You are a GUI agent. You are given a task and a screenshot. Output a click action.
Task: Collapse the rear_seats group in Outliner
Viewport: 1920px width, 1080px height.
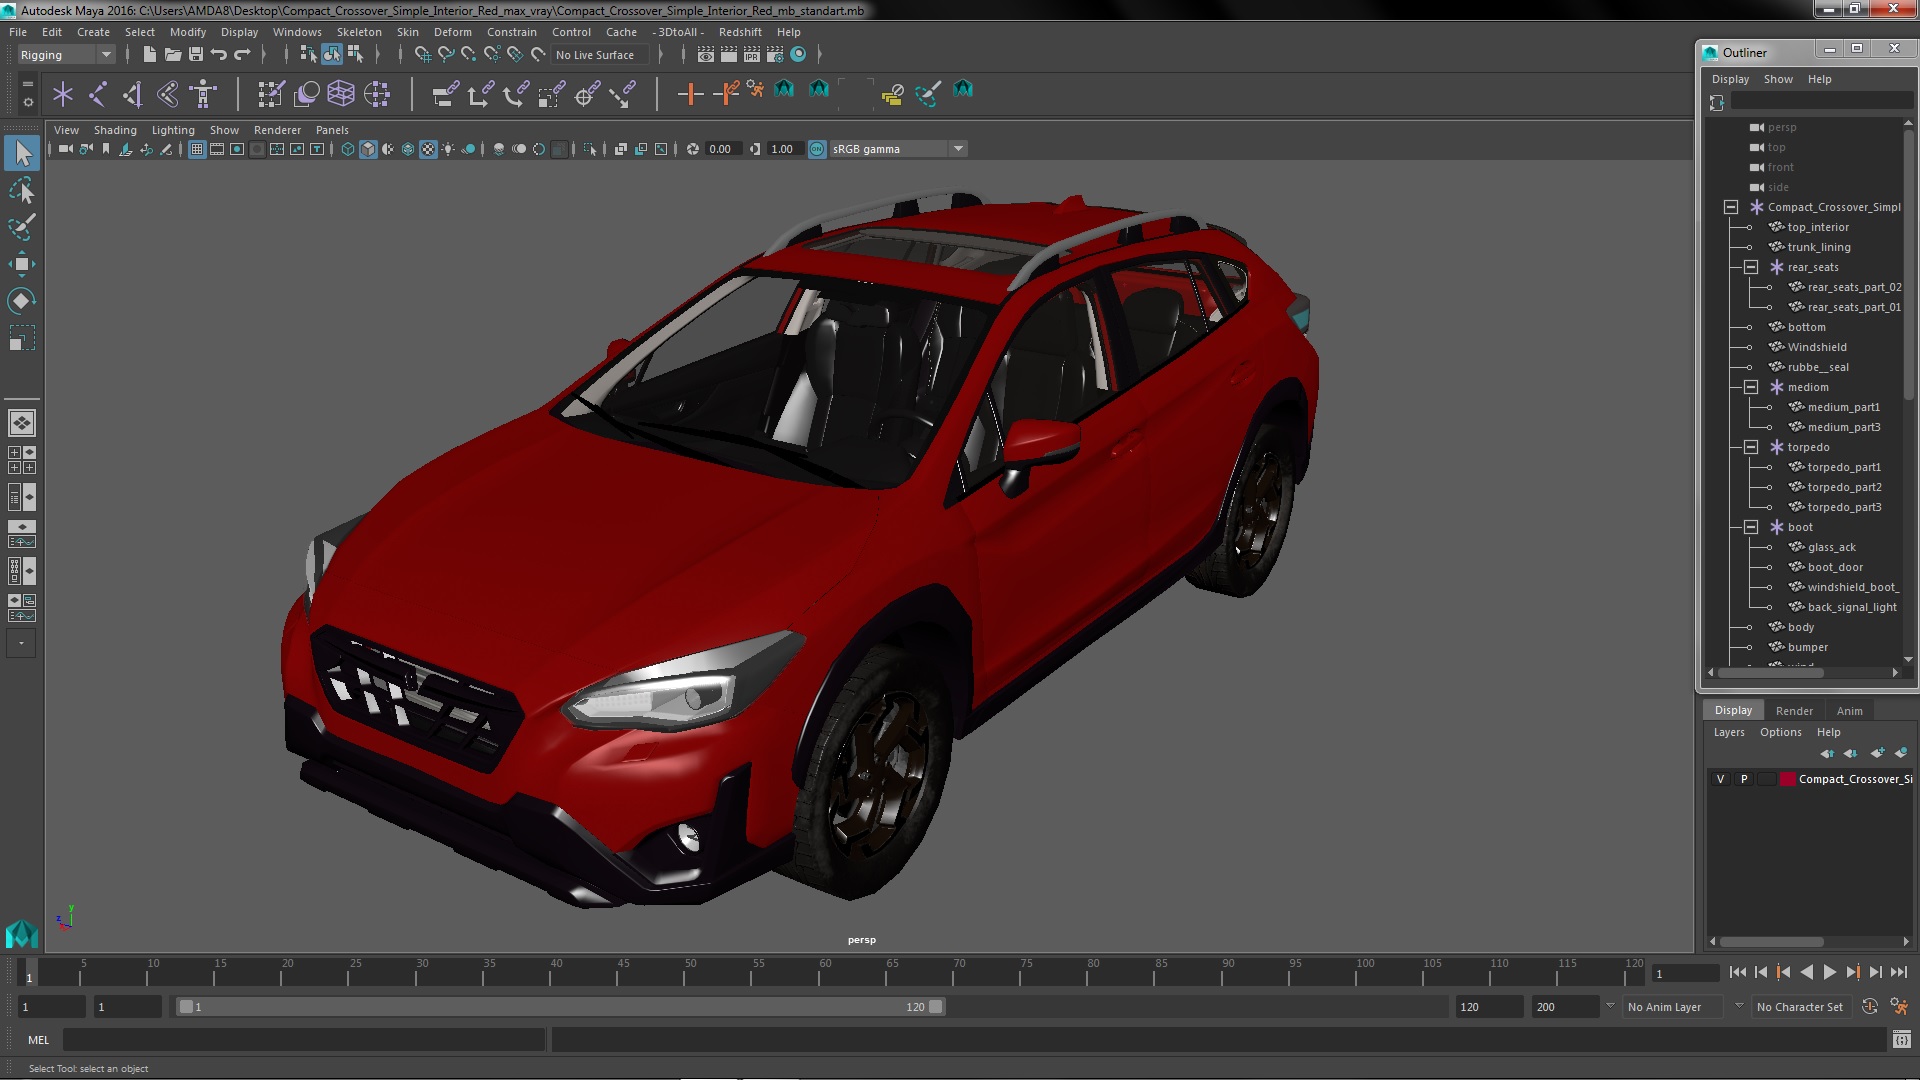click(1751, 267)
